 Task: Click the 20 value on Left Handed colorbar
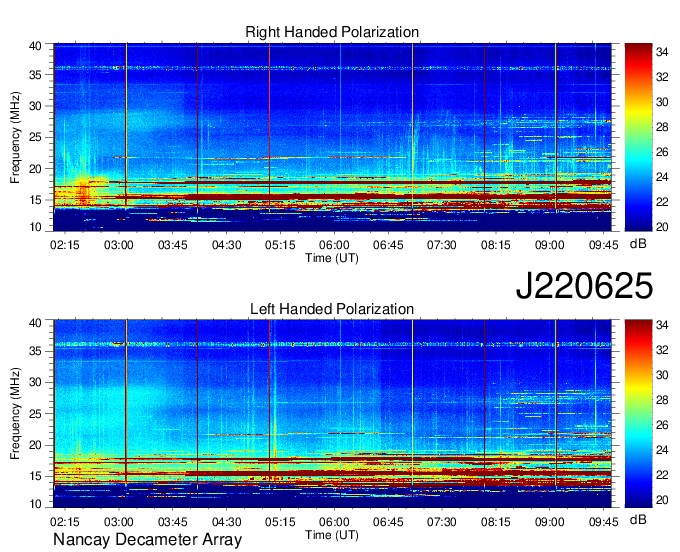coord(662,500)
